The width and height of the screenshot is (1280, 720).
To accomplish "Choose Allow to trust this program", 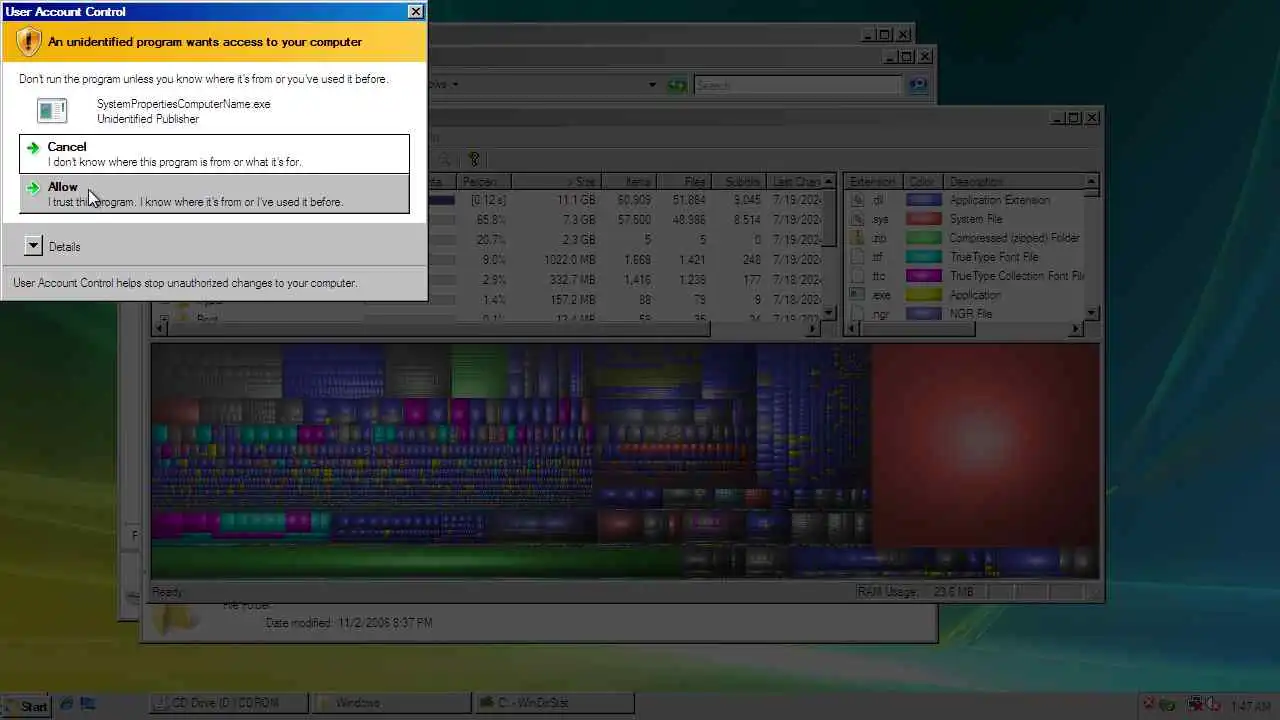I will [x=214, y=194].
